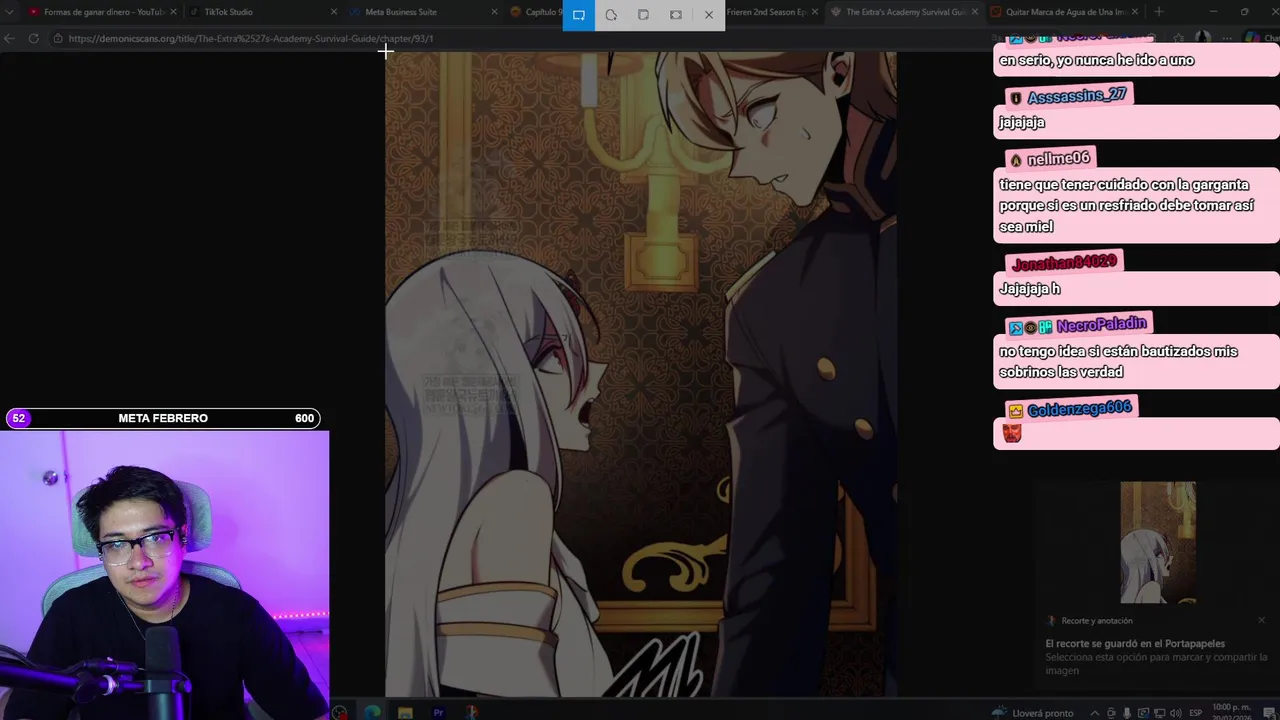Open Microsoft Edge from taskbar
The image size is (1280, 720).
(x=372, y=712)
